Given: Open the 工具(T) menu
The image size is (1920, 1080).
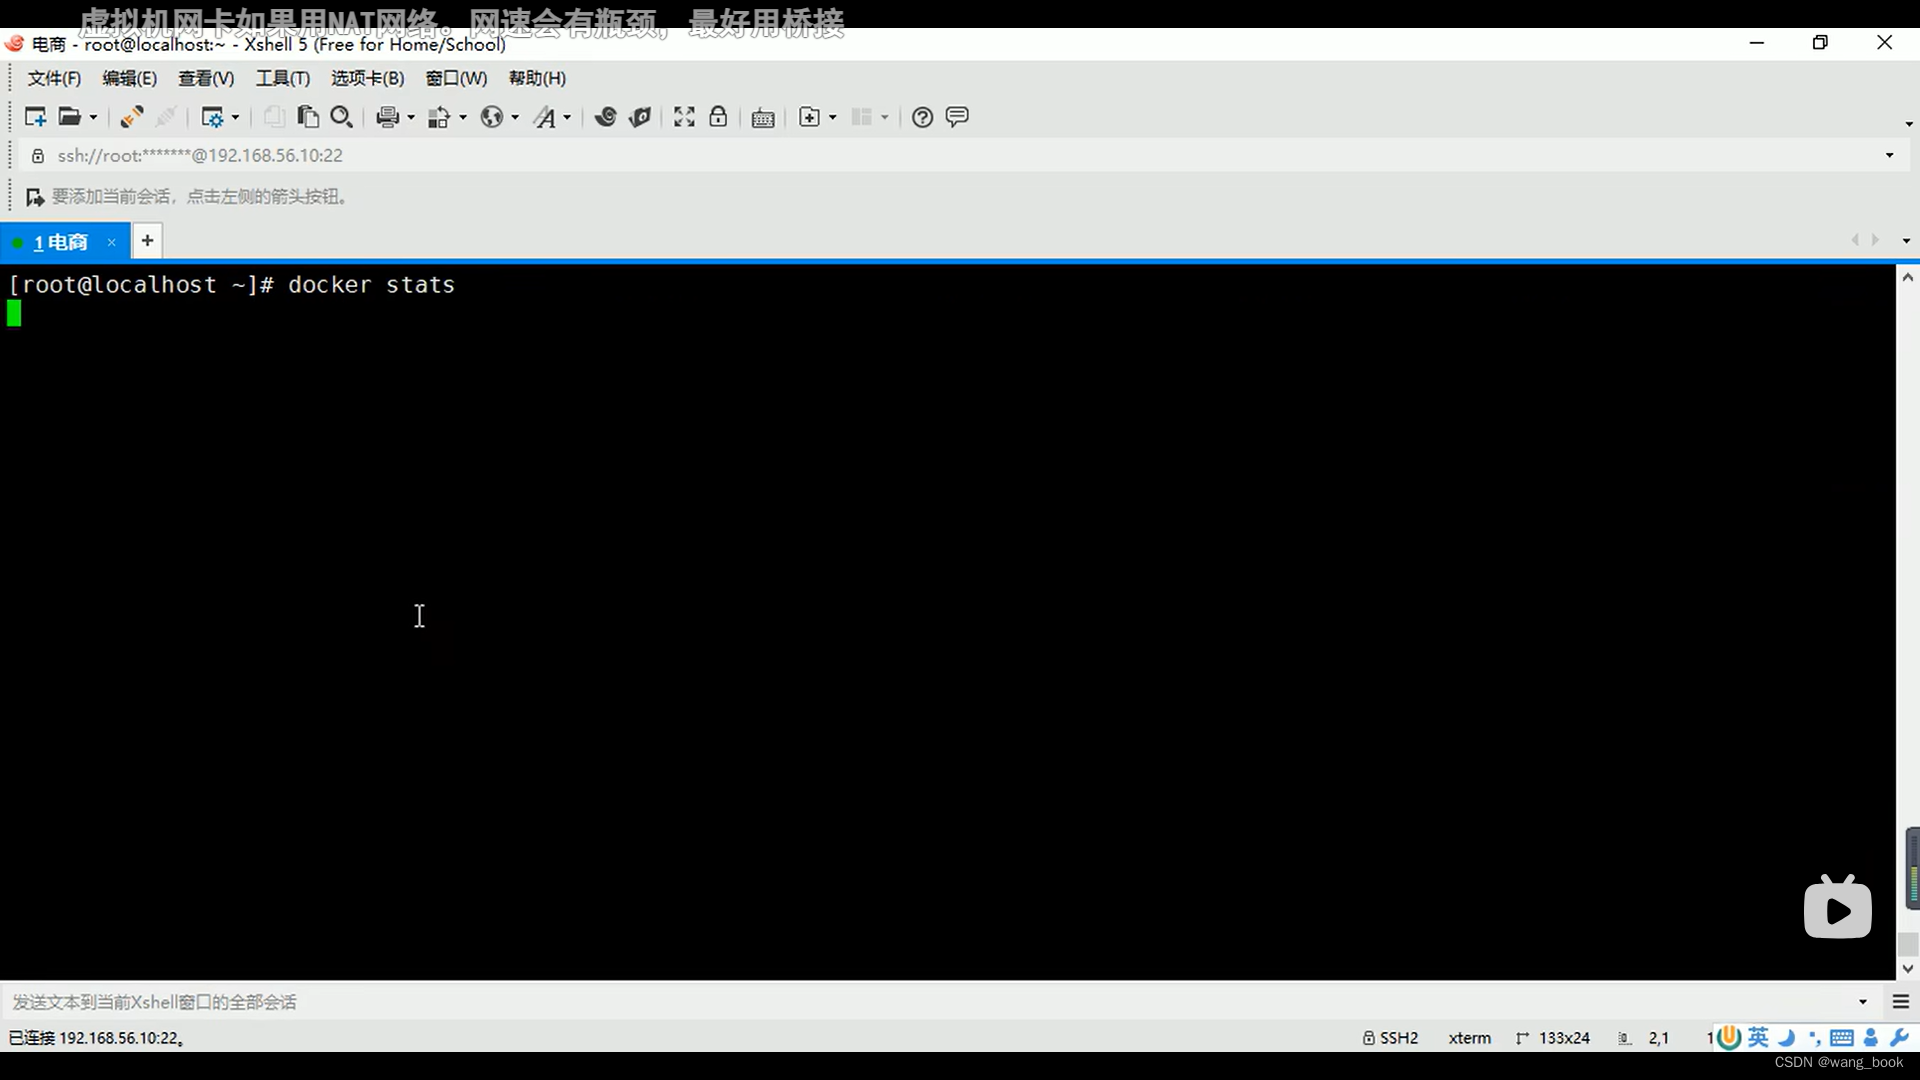Looking at the screenshot, I should (283, 78).
